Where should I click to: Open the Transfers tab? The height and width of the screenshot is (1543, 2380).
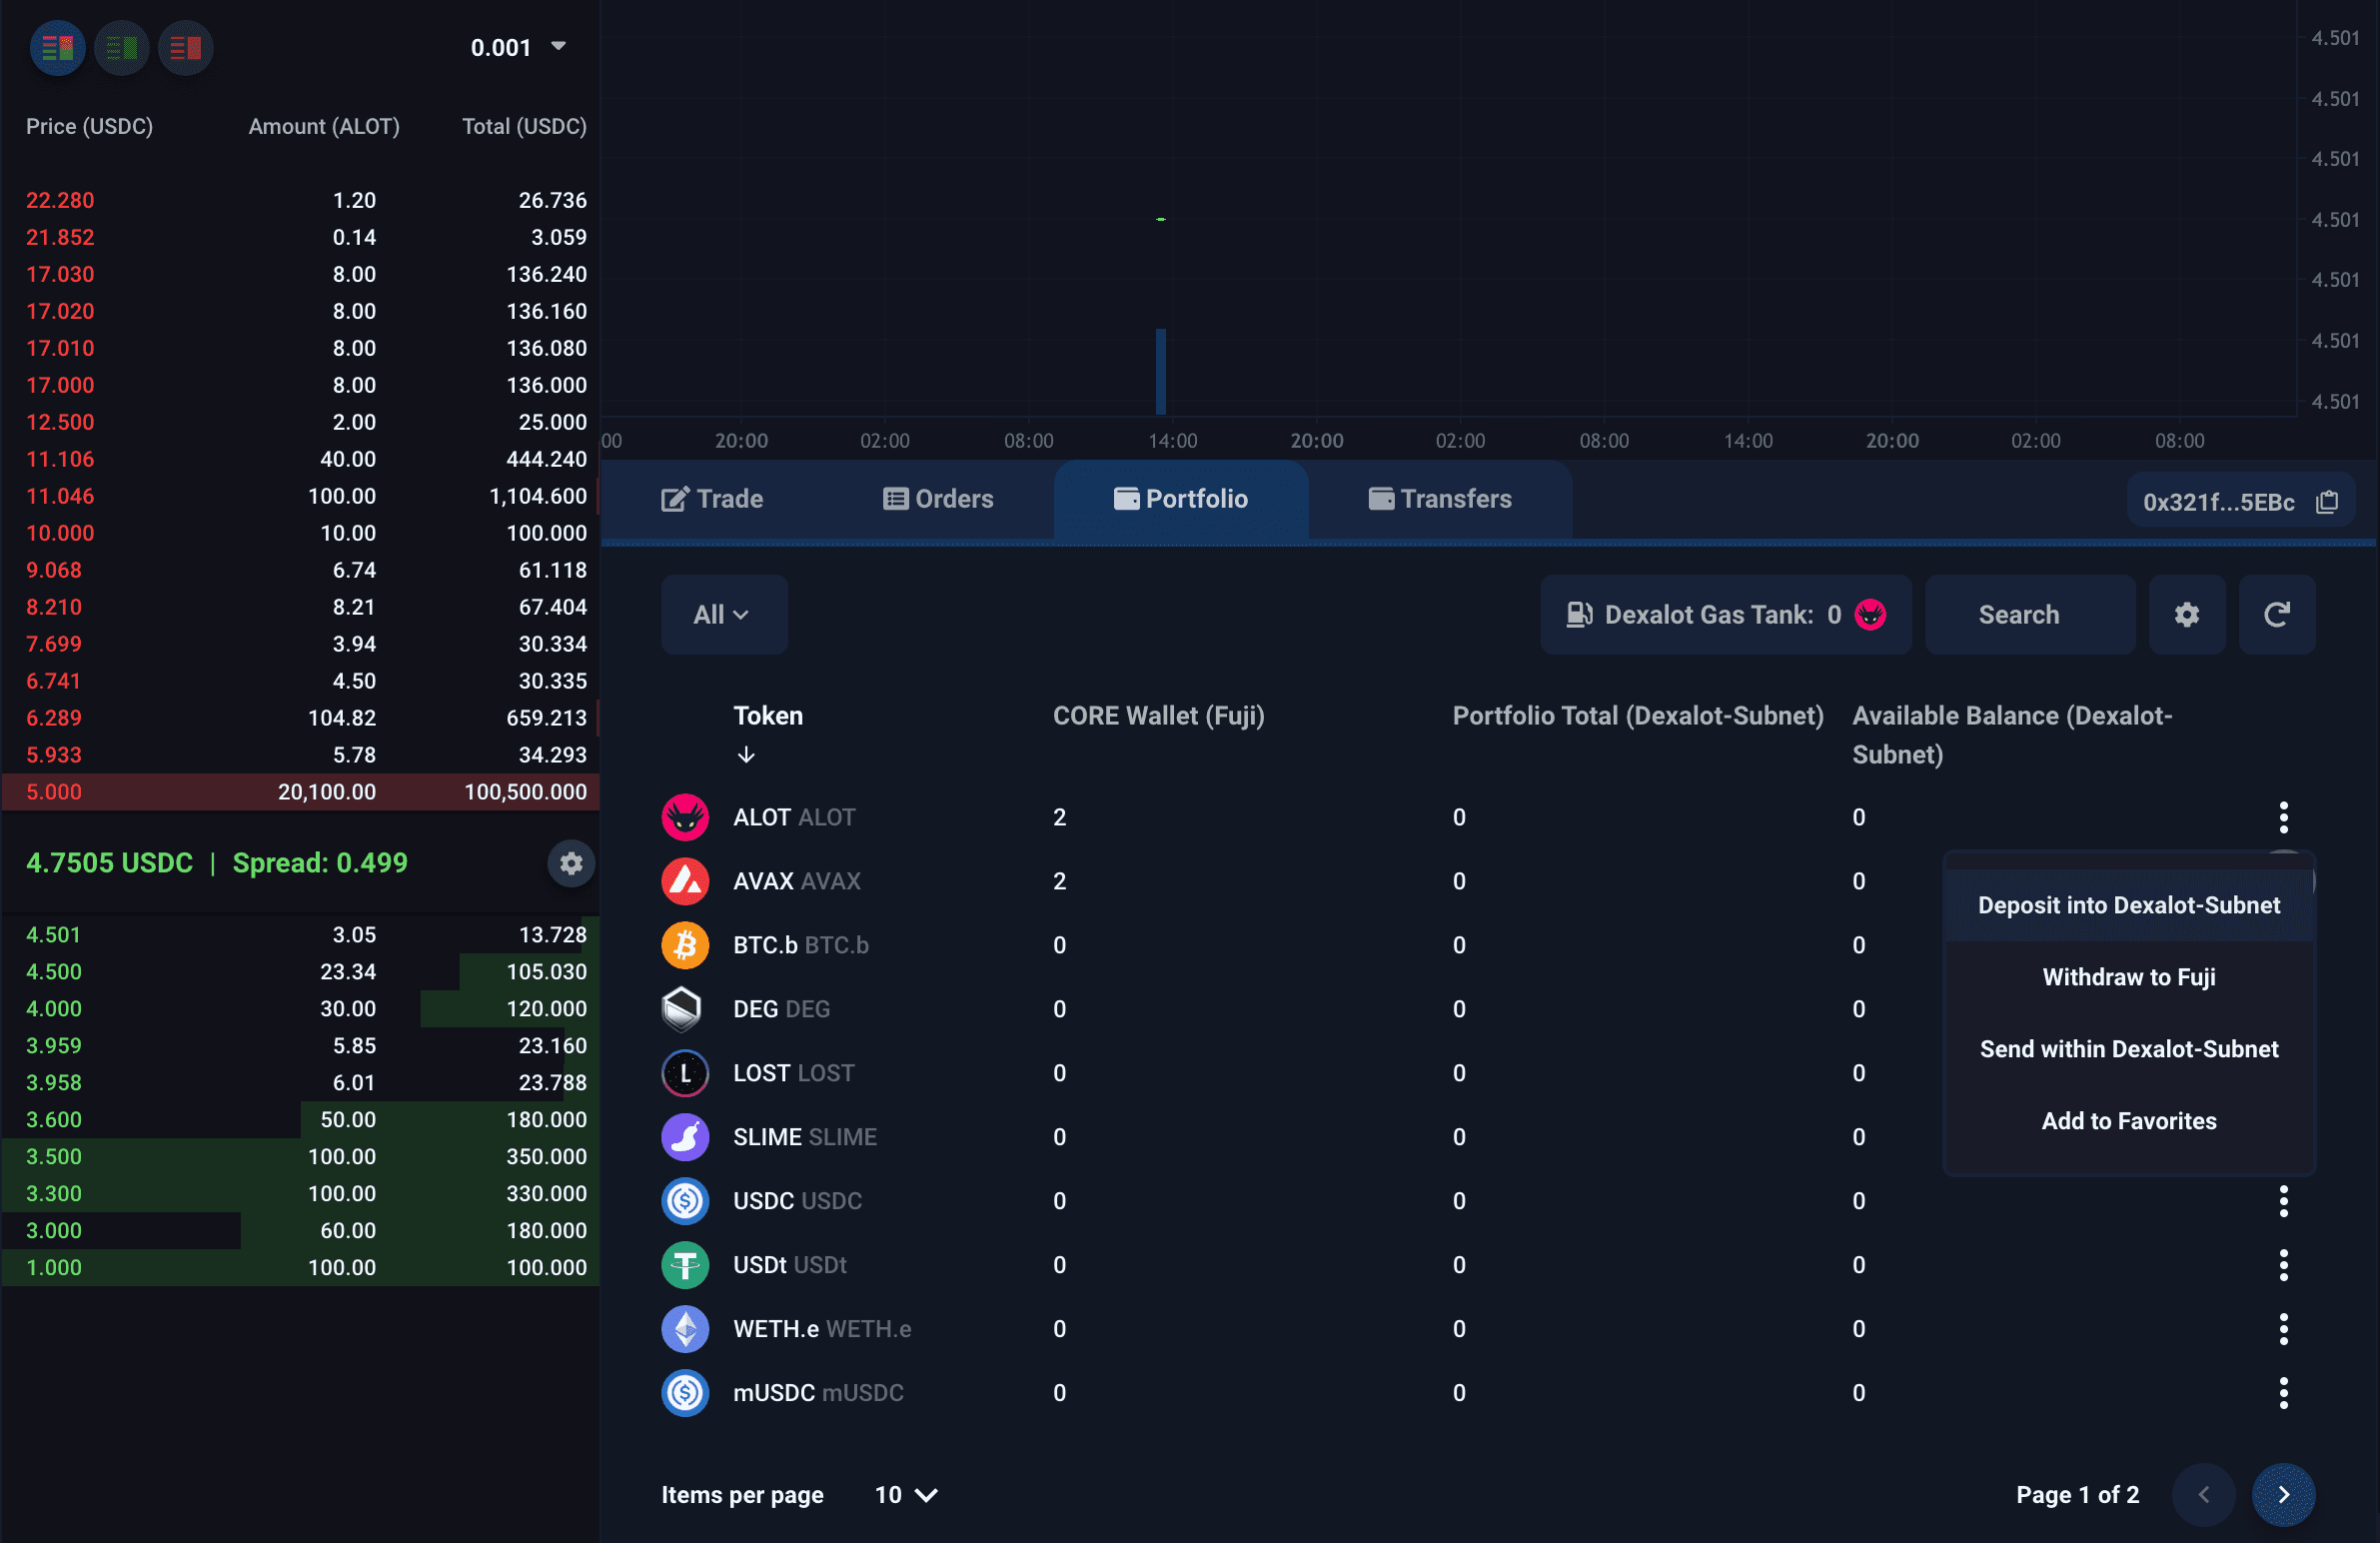1440,498
